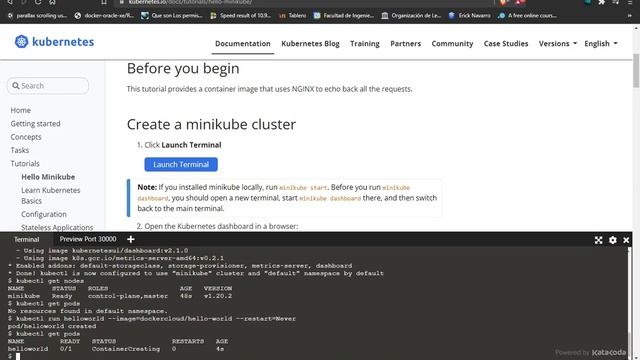Open Stateless Applications in sidebar
Image resolution: width=640 pixels, height=360 pixels.
pyautogui.click(x=57, y=227)
